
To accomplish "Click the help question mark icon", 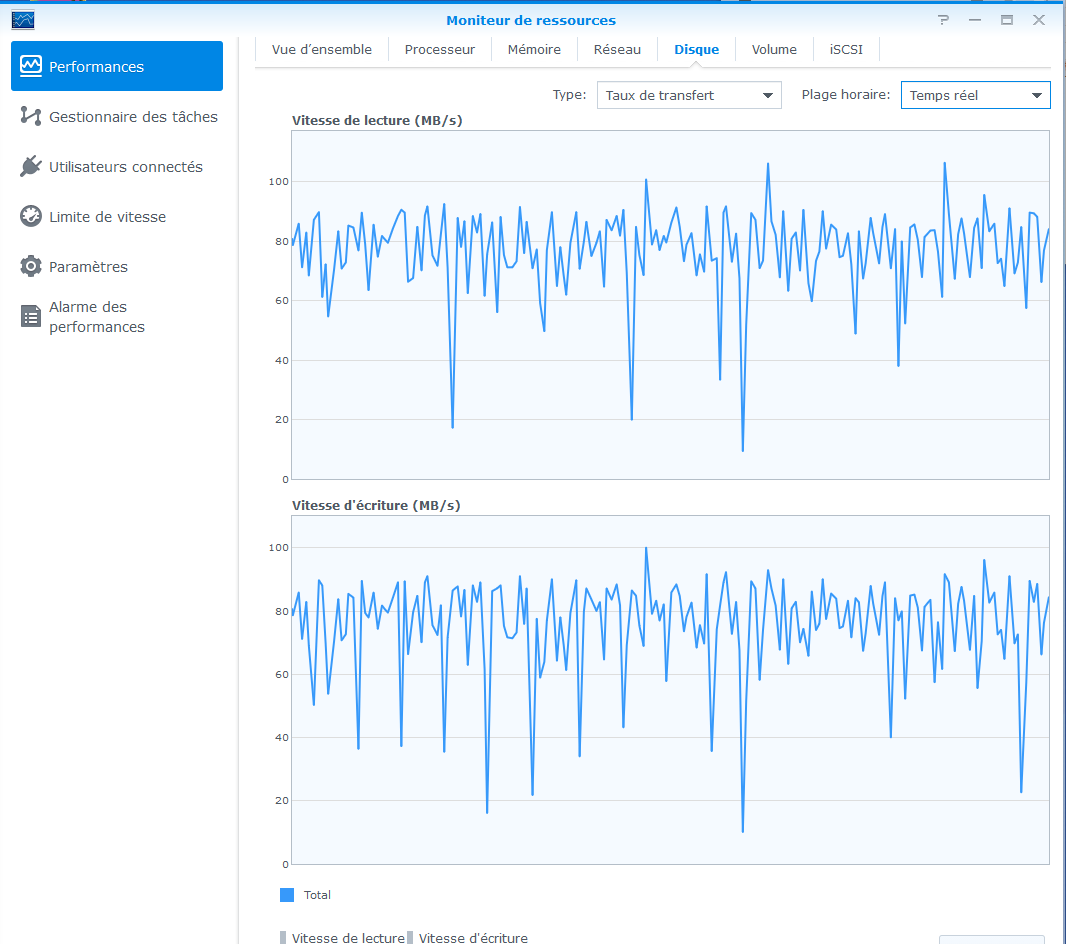I will click(x=942, y=20).
